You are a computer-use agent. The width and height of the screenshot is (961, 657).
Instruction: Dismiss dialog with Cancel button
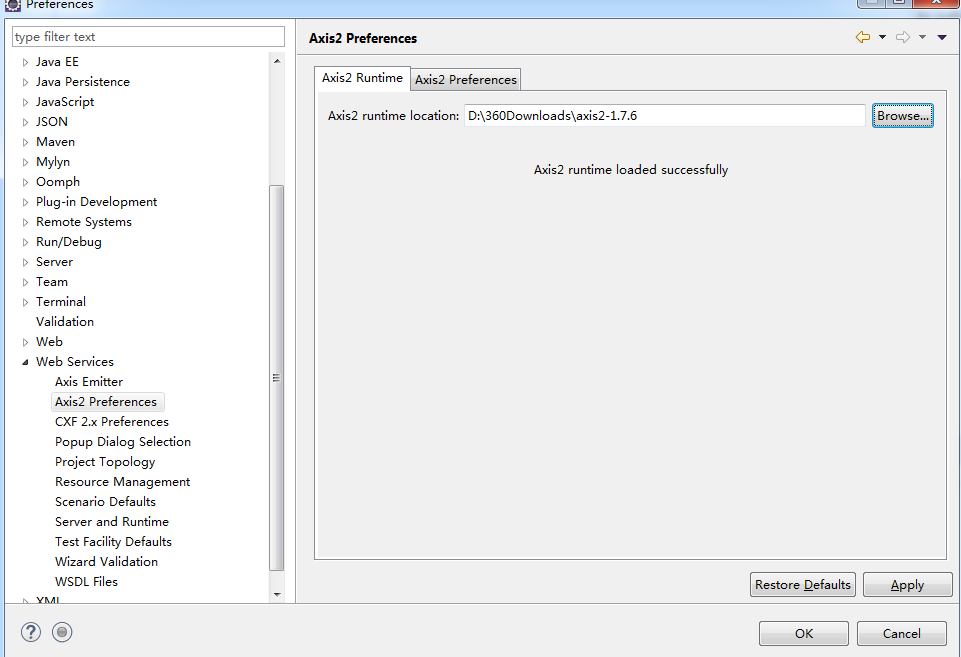click(901, 633)
